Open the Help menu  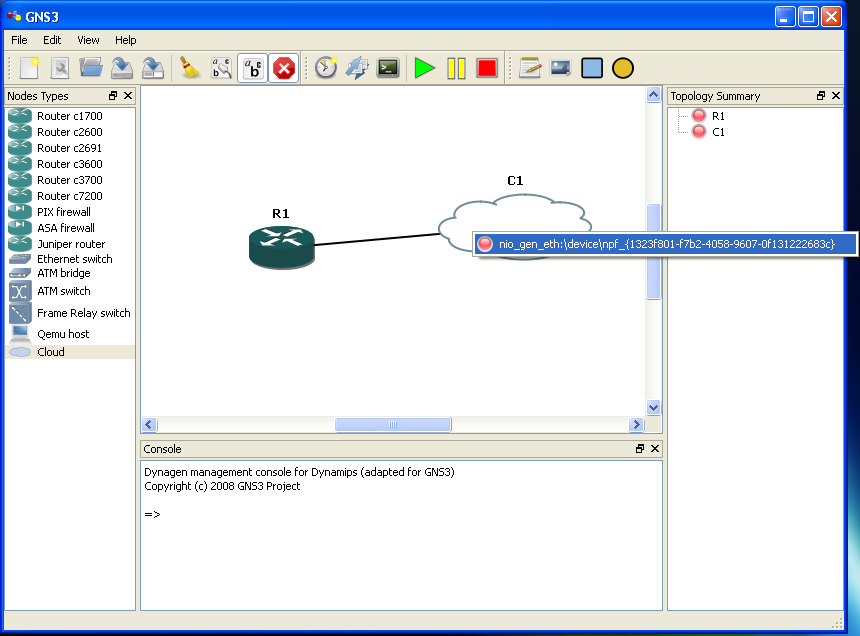126,40
